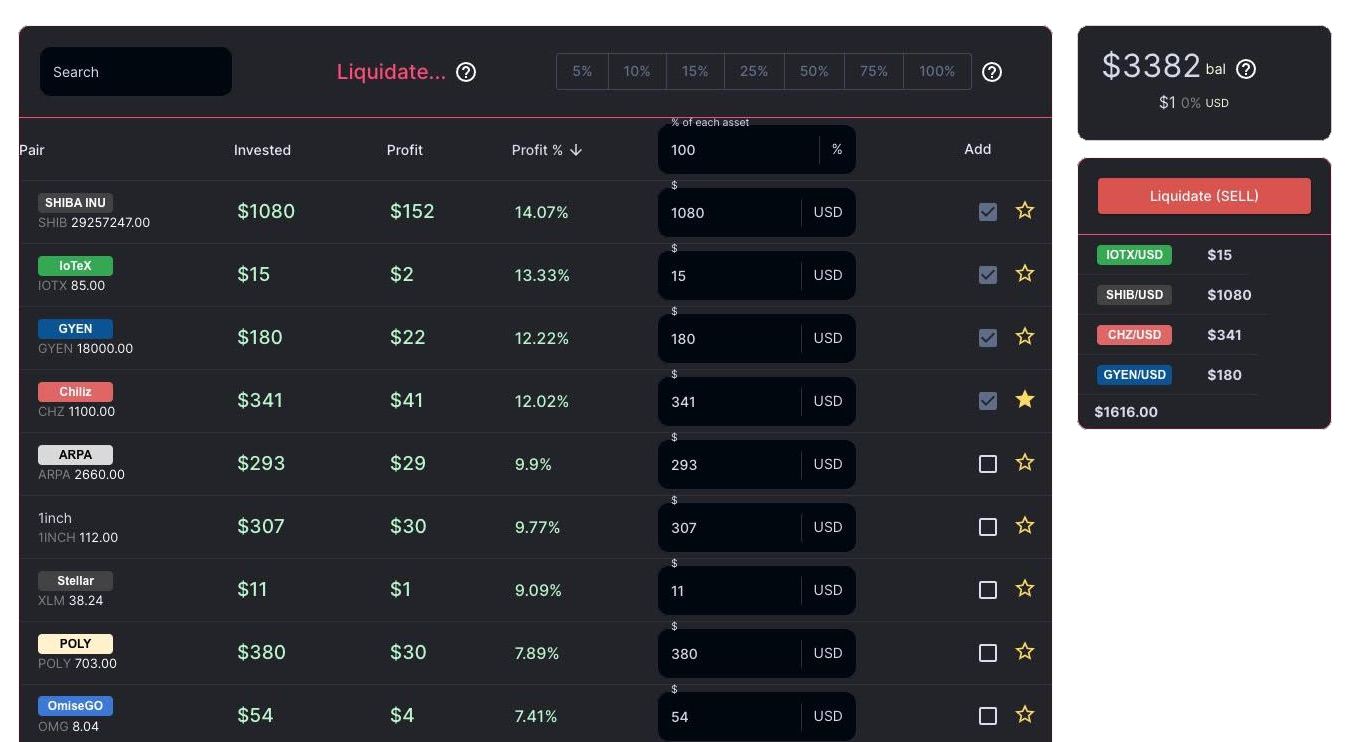Favorite SHIBA INU with the star icon
Viewport: 1354px width, 742px height.
pyautogui.click(x=1025, y=211)
